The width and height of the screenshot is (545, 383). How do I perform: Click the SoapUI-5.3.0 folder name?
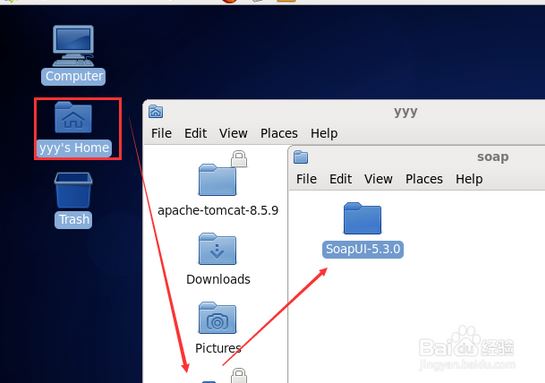point(363,249)
